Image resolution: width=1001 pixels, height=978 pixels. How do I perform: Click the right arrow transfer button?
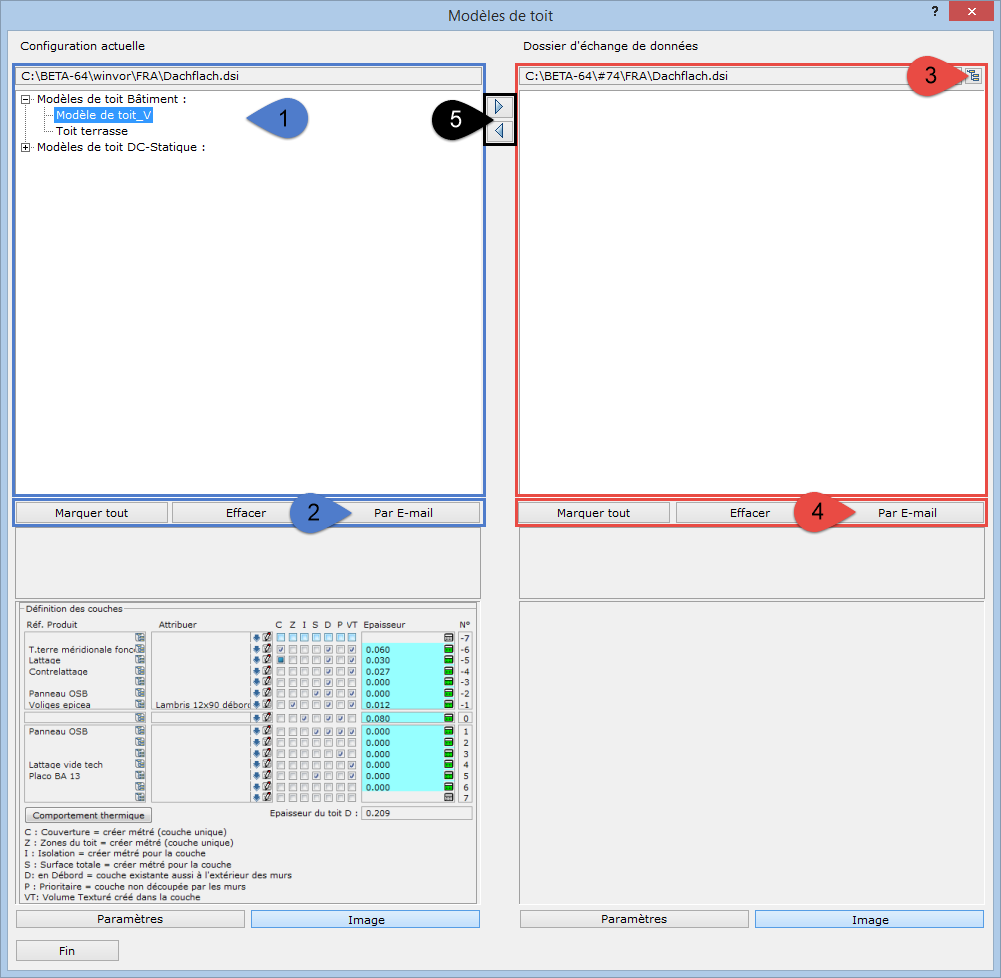point(499,106)
